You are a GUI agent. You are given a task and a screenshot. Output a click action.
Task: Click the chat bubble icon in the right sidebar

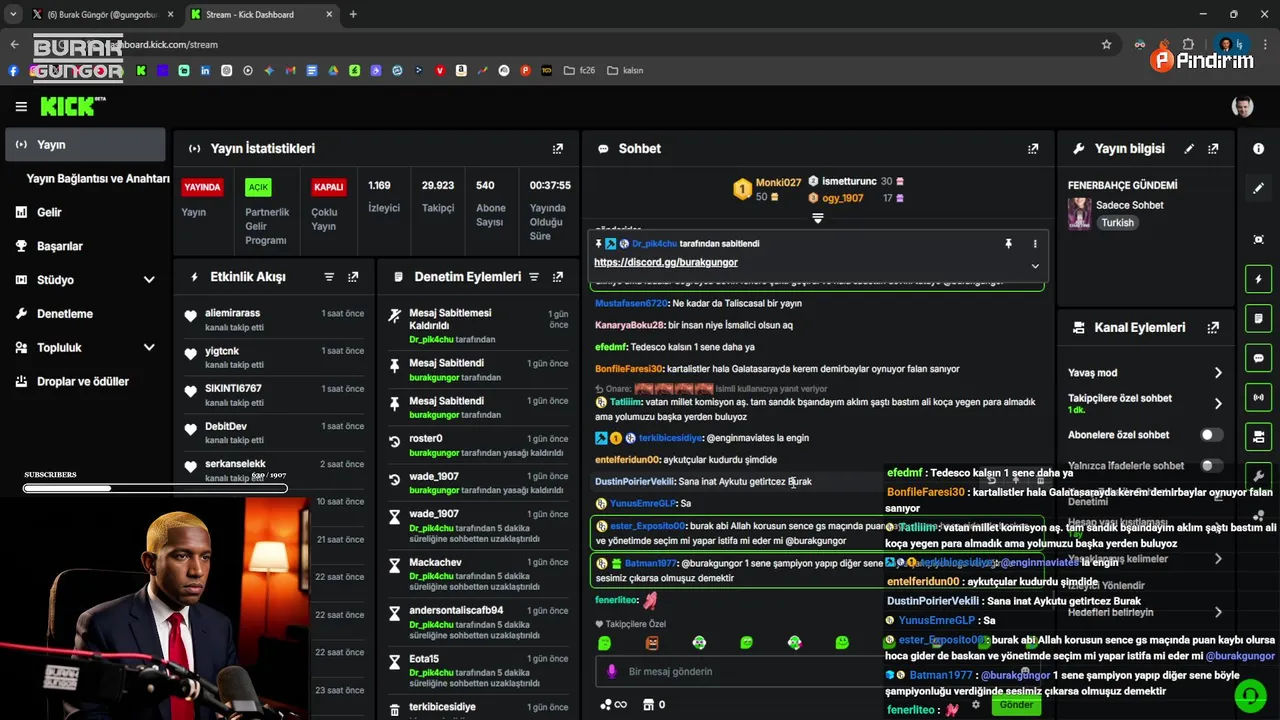pyautogui.click(x=1258, y=358)
